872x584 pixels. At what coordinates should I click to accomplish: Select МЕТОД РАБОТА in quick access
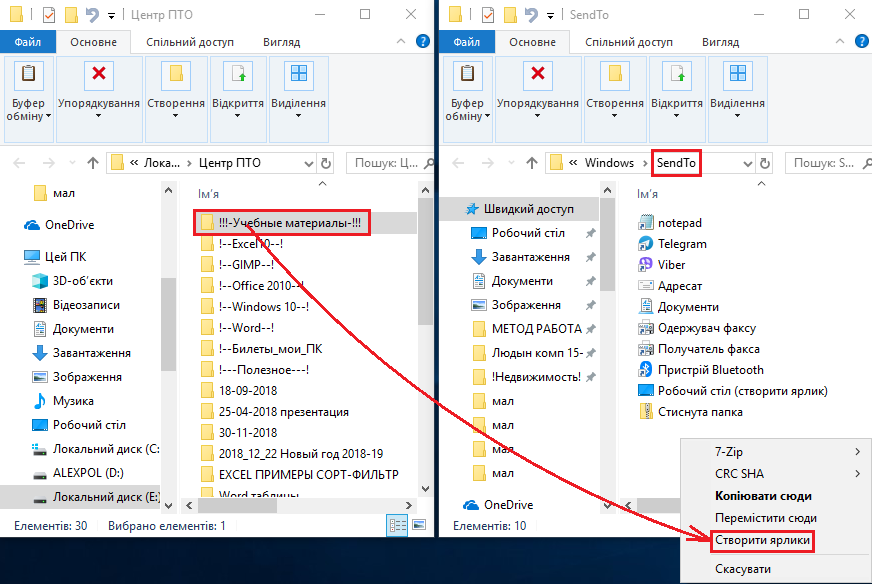point(527,329)
